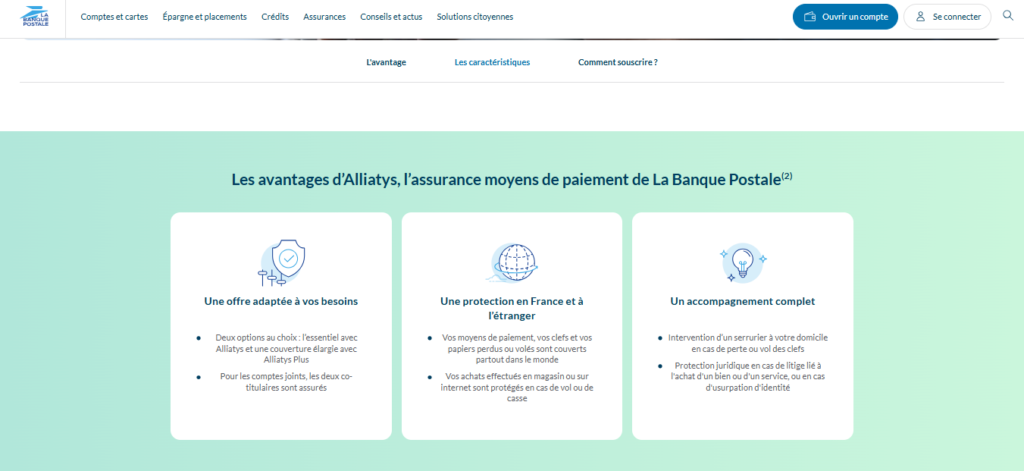Jump to the L'avantage section tab

click(x=386, y=63)
